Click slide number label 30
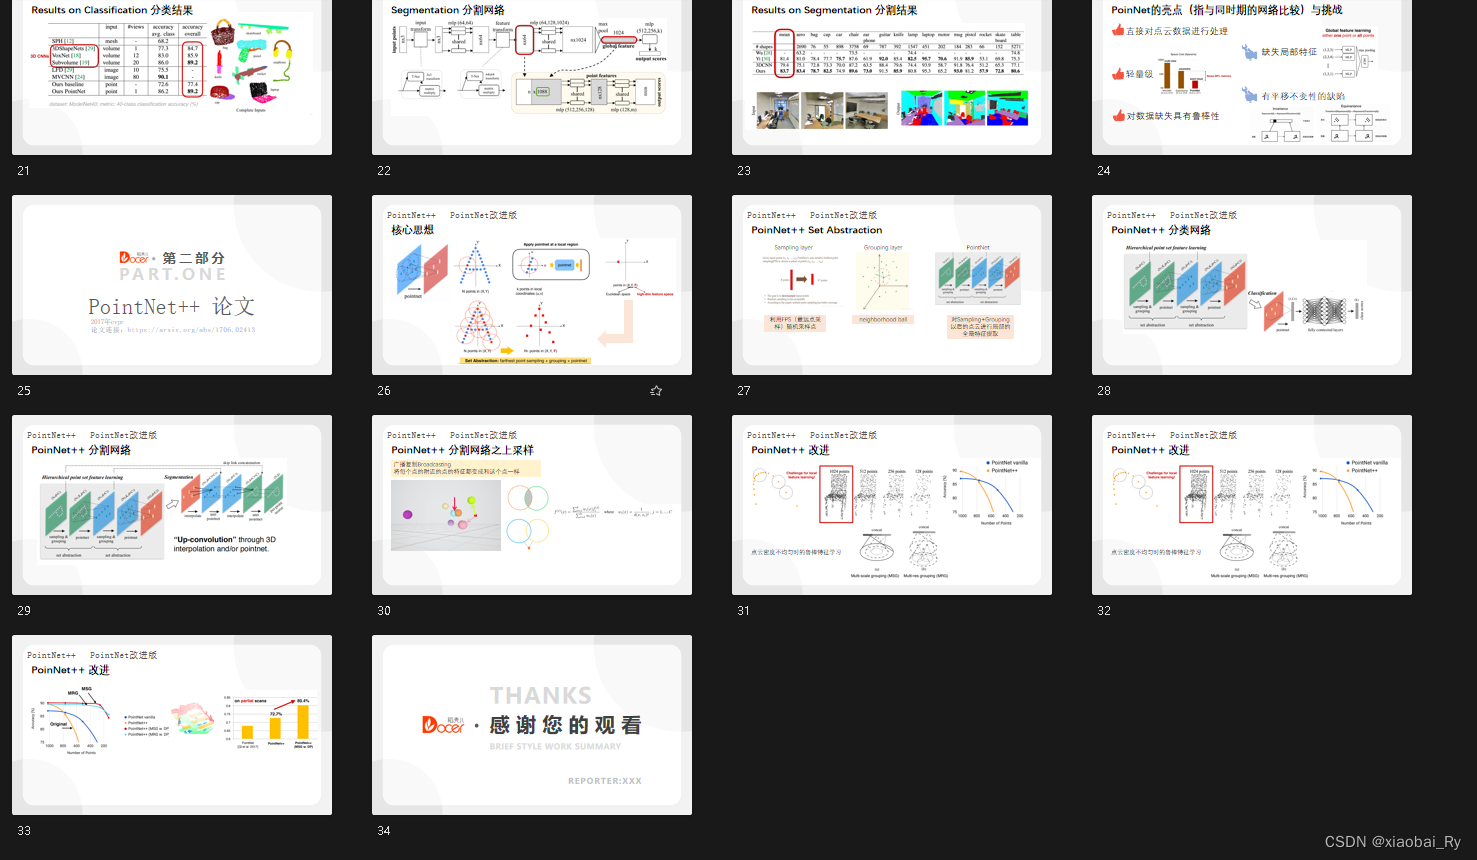 coord(384,611)
